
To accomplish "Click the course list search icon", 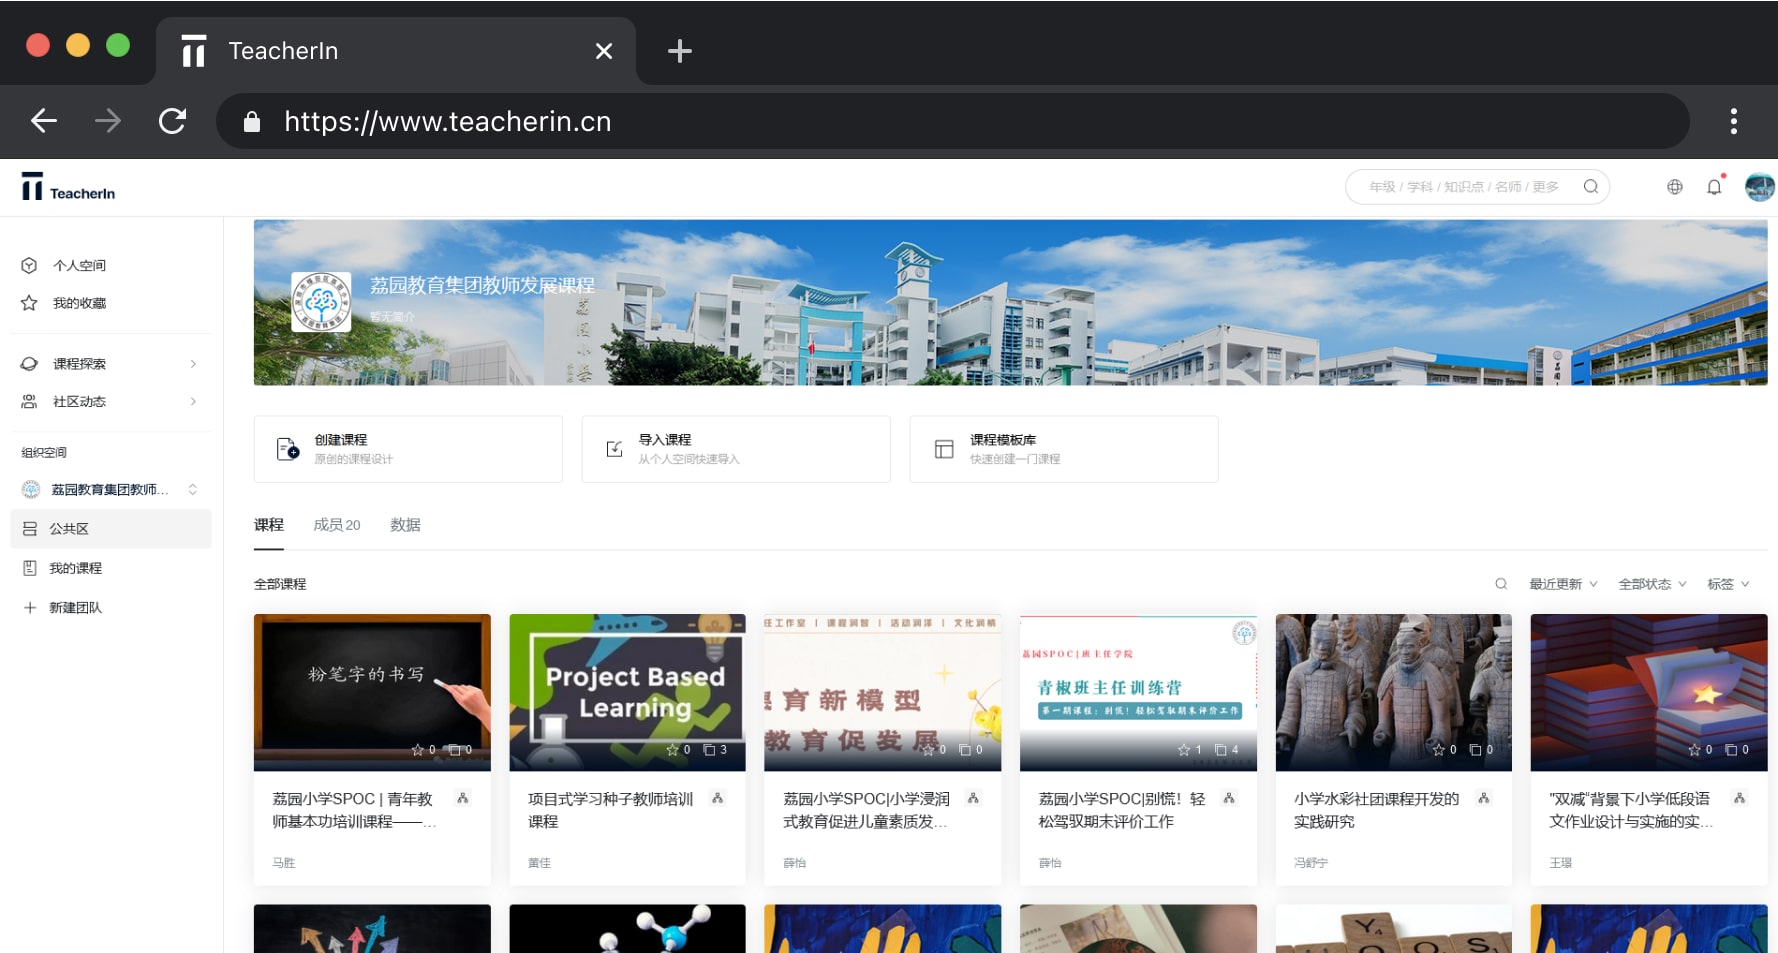I will [x=1501, y=584].
